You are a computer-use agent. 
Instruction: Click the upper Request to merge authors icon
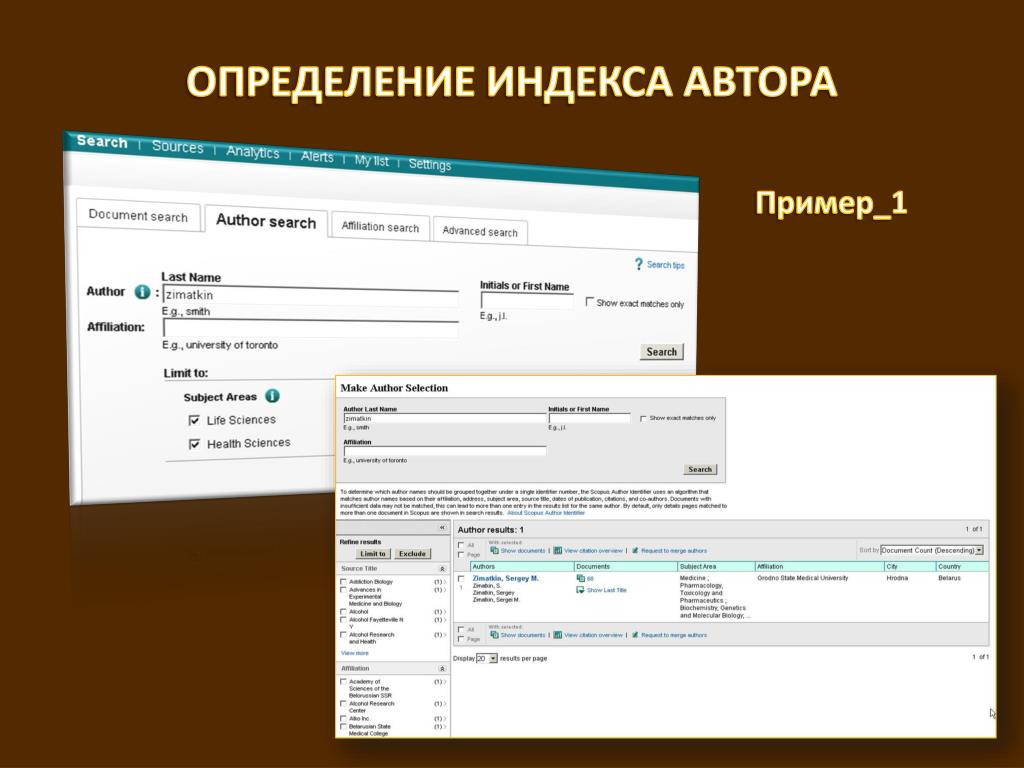click(x=635, y=551)
